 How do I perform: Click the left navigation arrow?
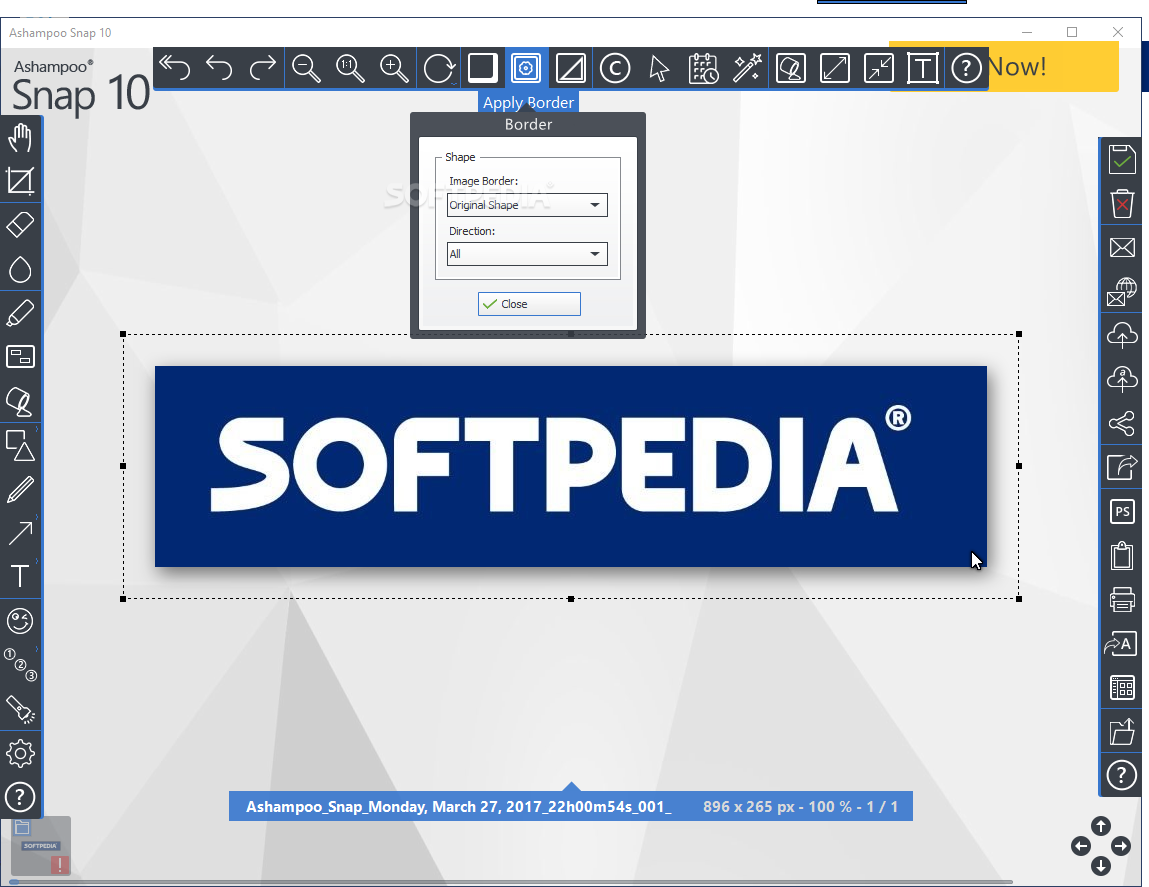tap(1081, 846)
